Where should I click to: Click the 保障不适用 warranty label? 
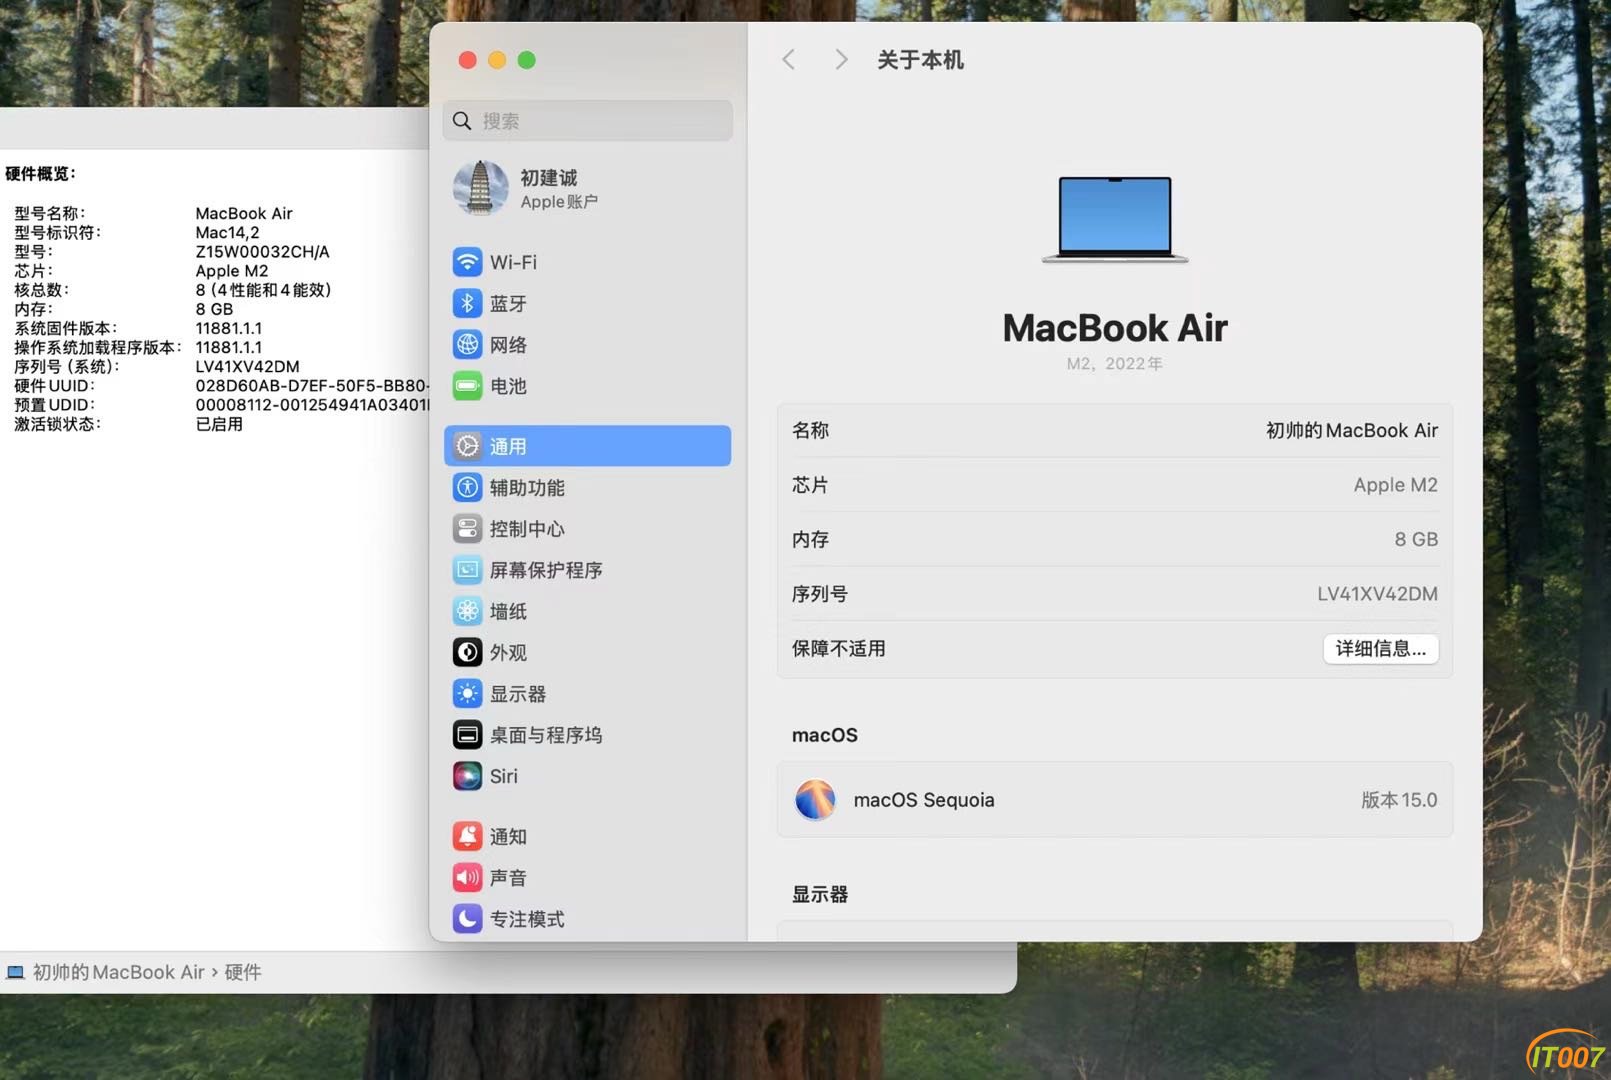[839, 648]
